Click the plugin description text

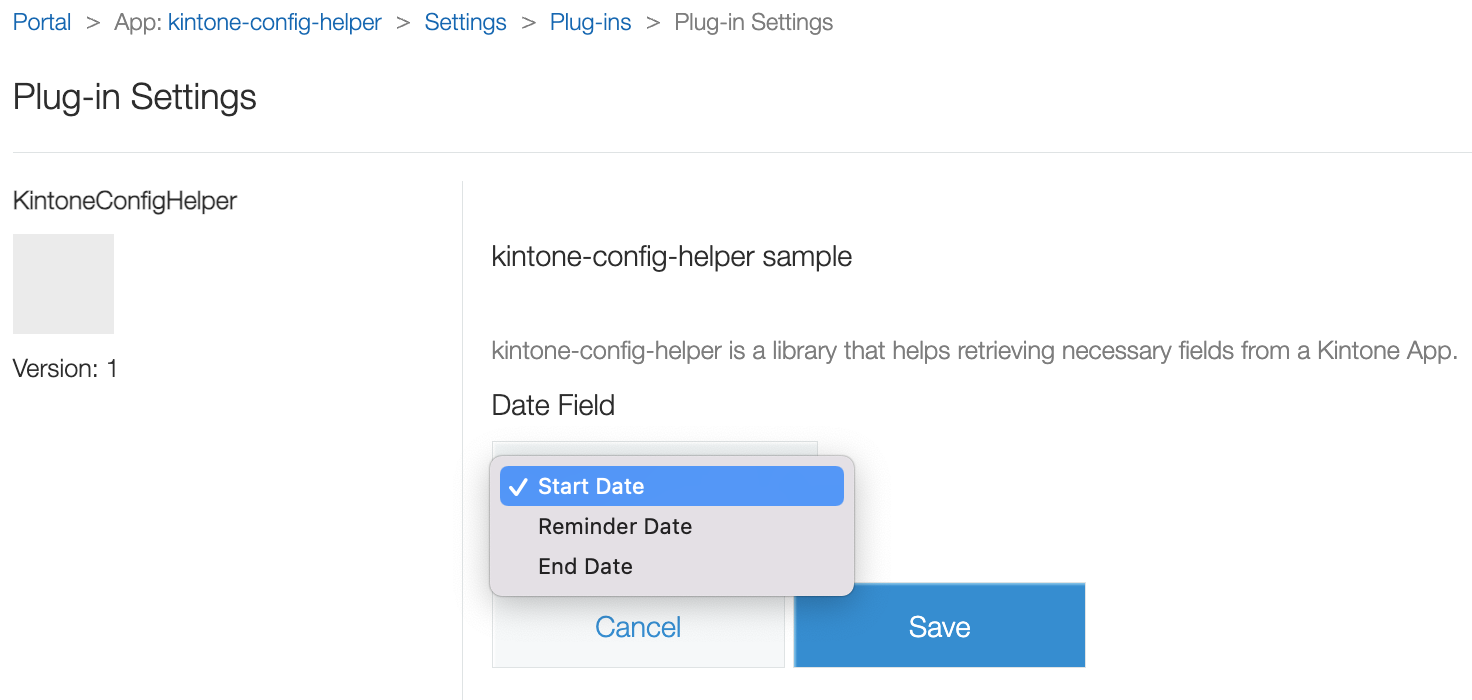(974, 351)
